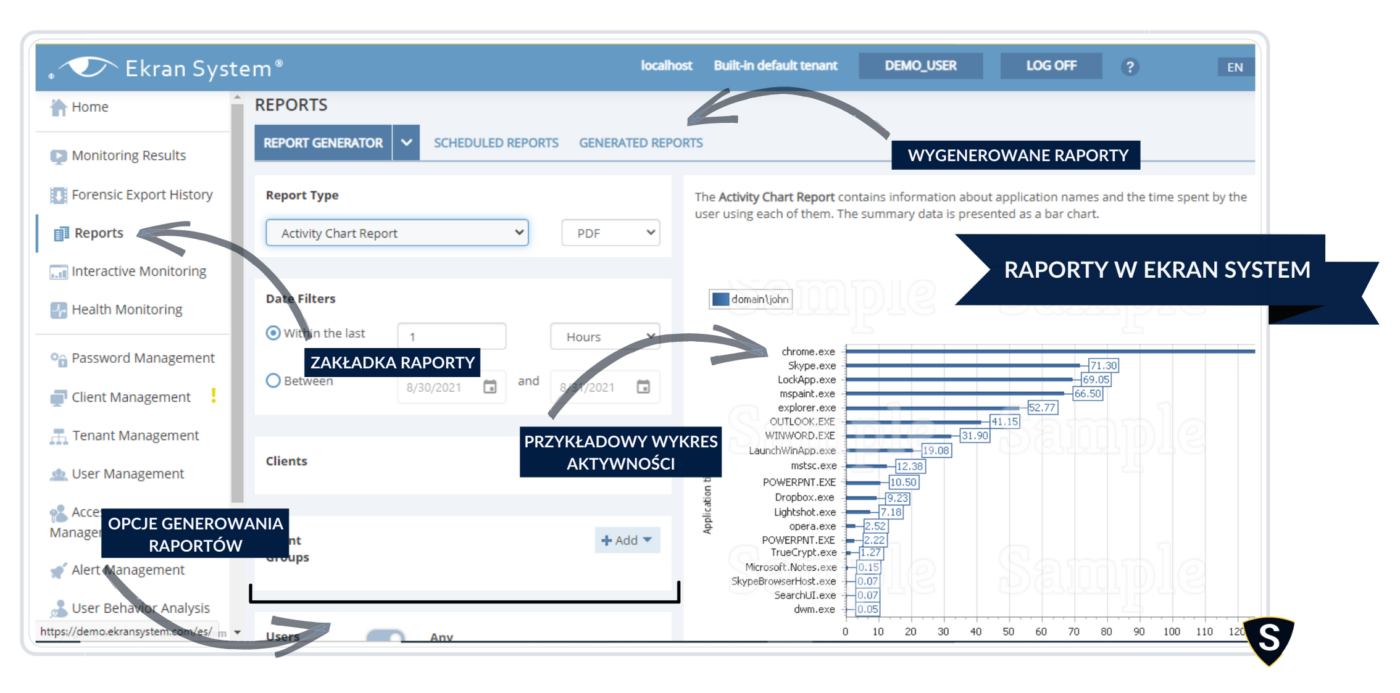The width and height of the screenshot is (1400, 693).
Task: Click the Reports sidebar icon
Action: 61,233
